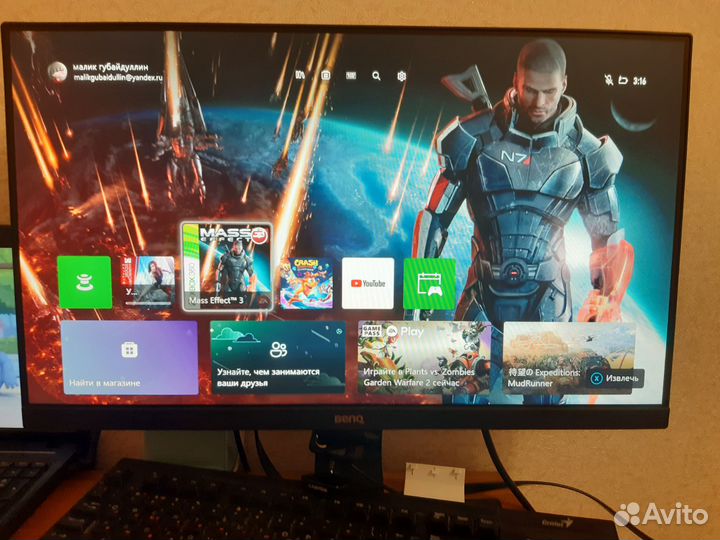
Task: Click the Game Pass badge on Plants card
Action: pyautogui.click(x=371, y=331)
